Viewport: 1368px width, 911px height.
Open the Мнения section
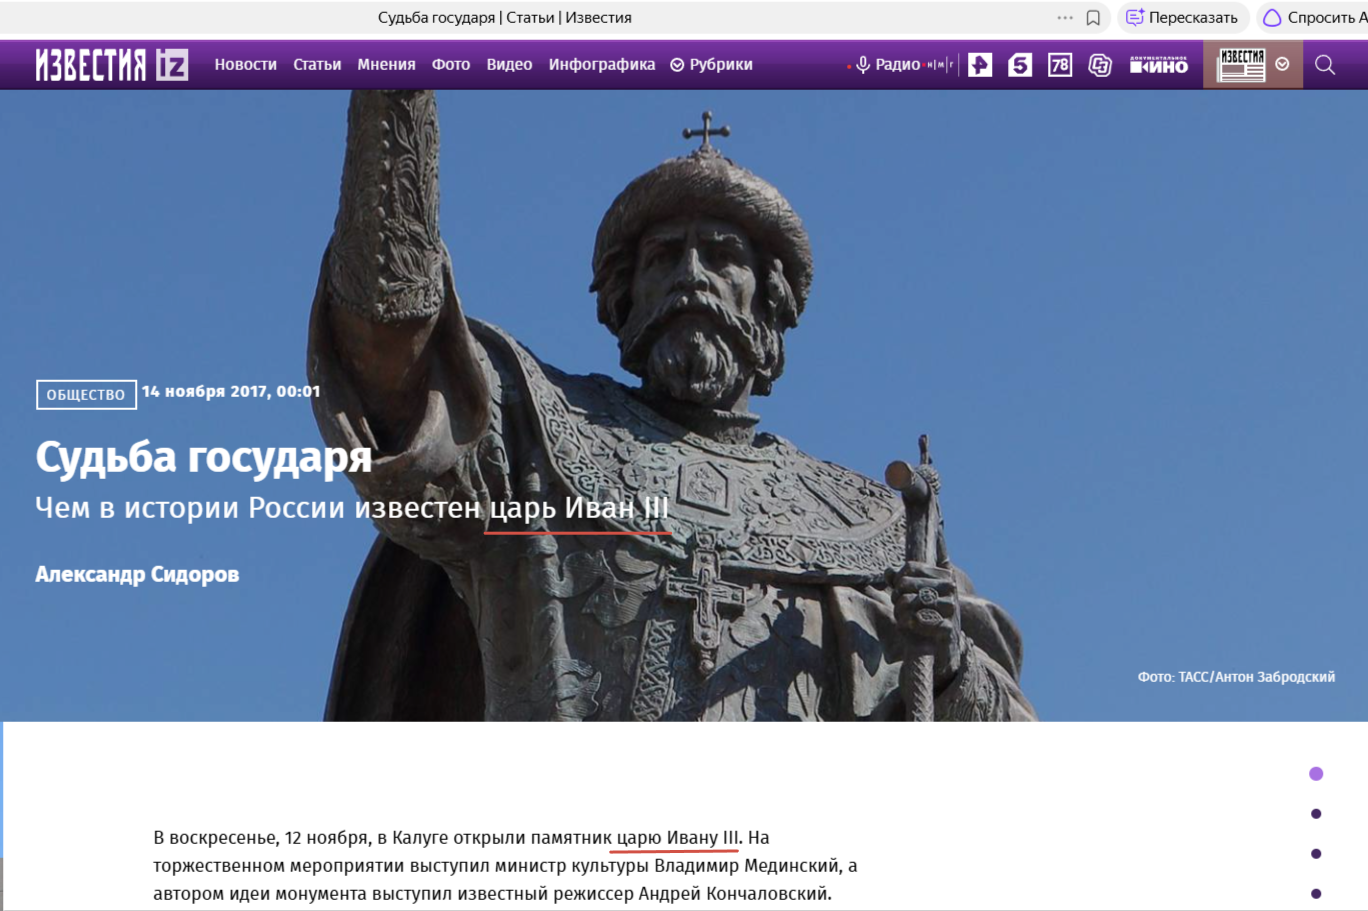(x=386, y=65)
